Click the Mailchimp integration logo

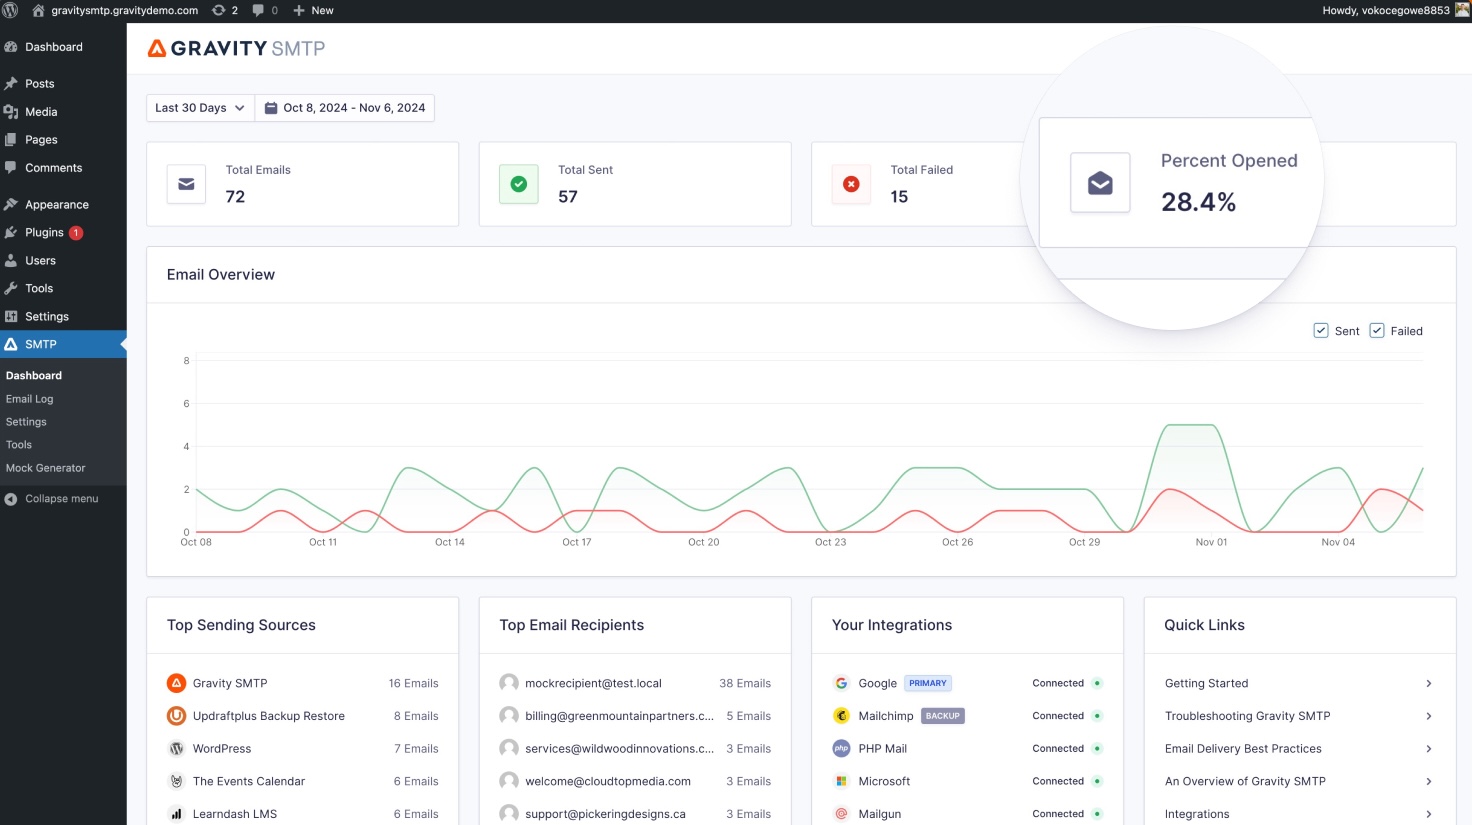click(841, 716)
